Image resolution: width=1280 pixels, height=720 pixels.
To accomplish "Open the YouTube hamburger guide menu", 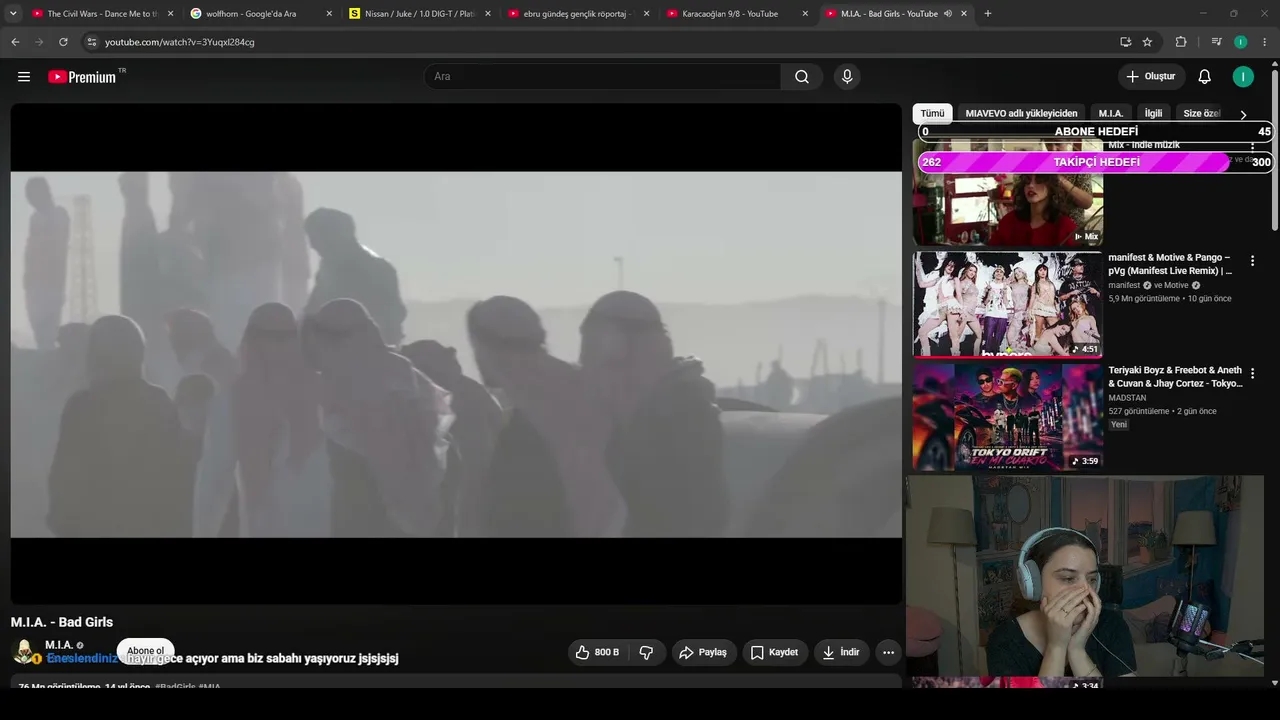I will pyautogui.click(x=24, y=77).
